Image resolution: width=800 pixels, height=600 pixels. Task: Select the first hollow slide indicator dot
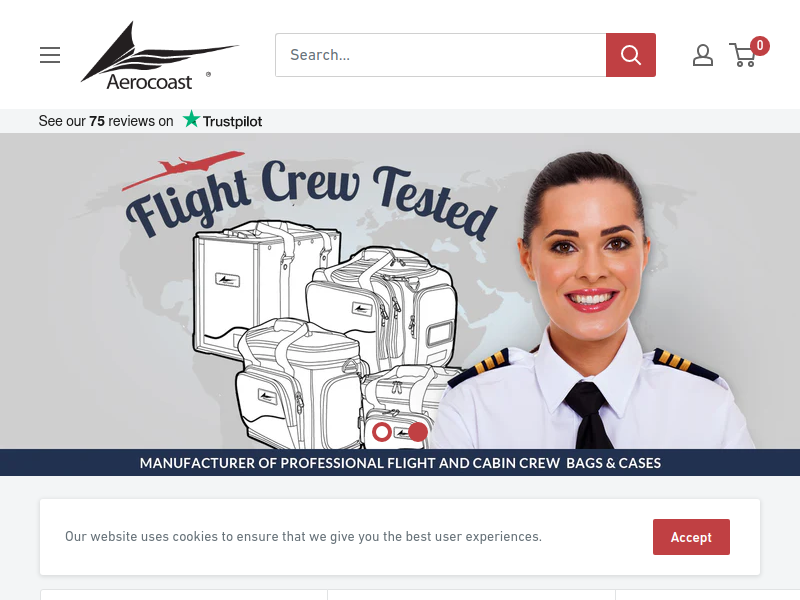(x=382, y=432)
